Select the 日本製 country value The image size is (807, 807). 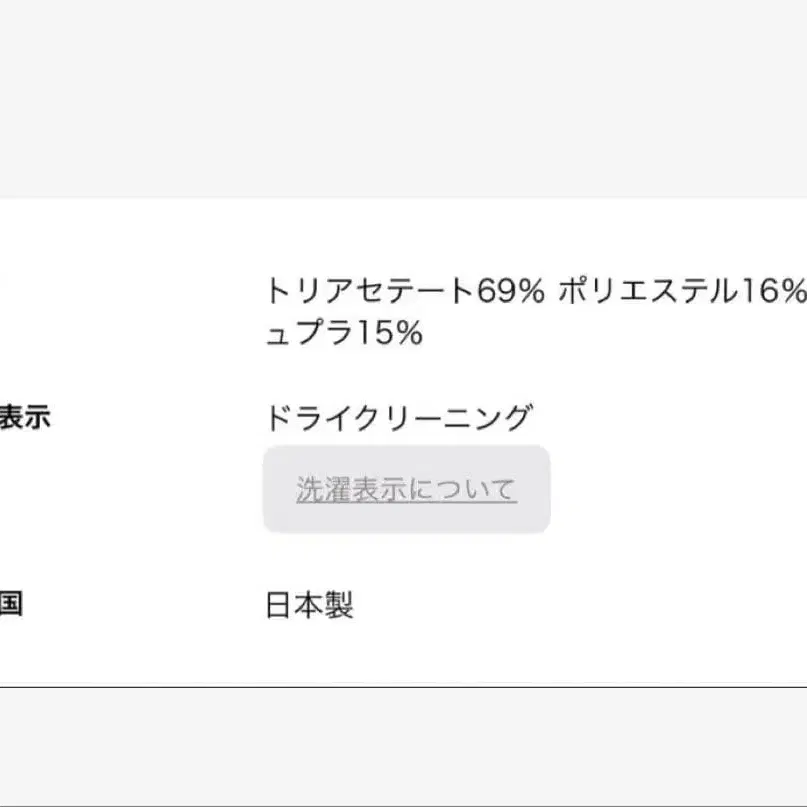pos(309,605)
